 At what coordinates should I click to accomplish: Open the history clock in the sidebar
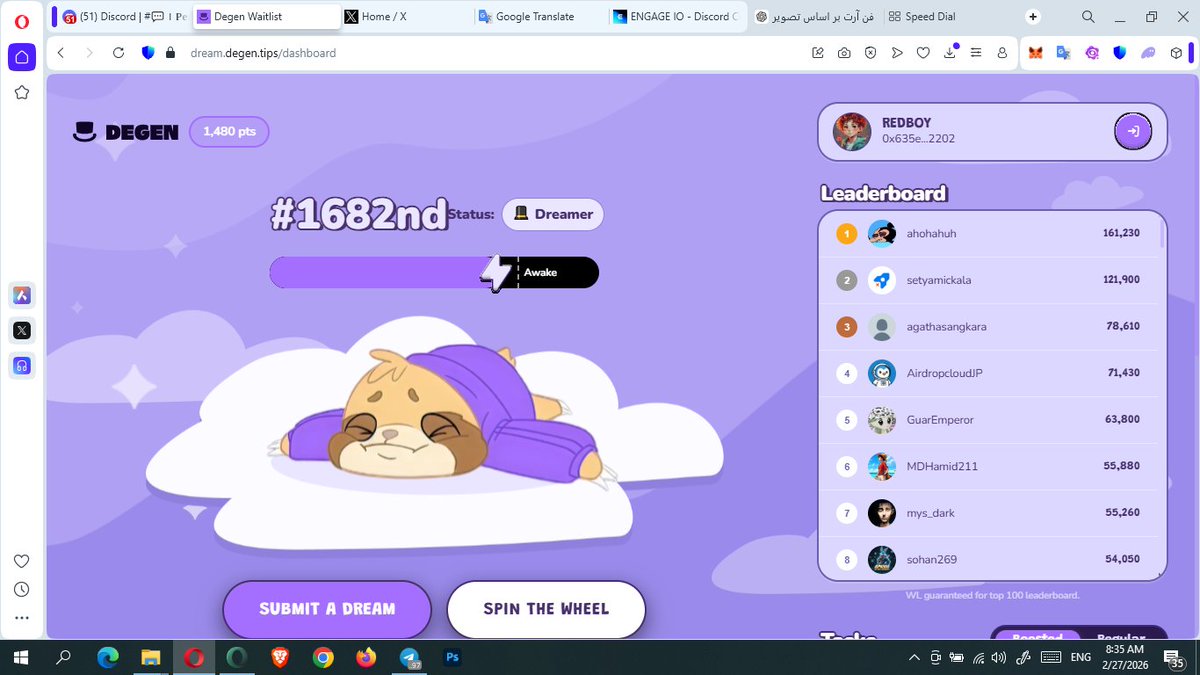pyautogui.click(x=22, y=590)
